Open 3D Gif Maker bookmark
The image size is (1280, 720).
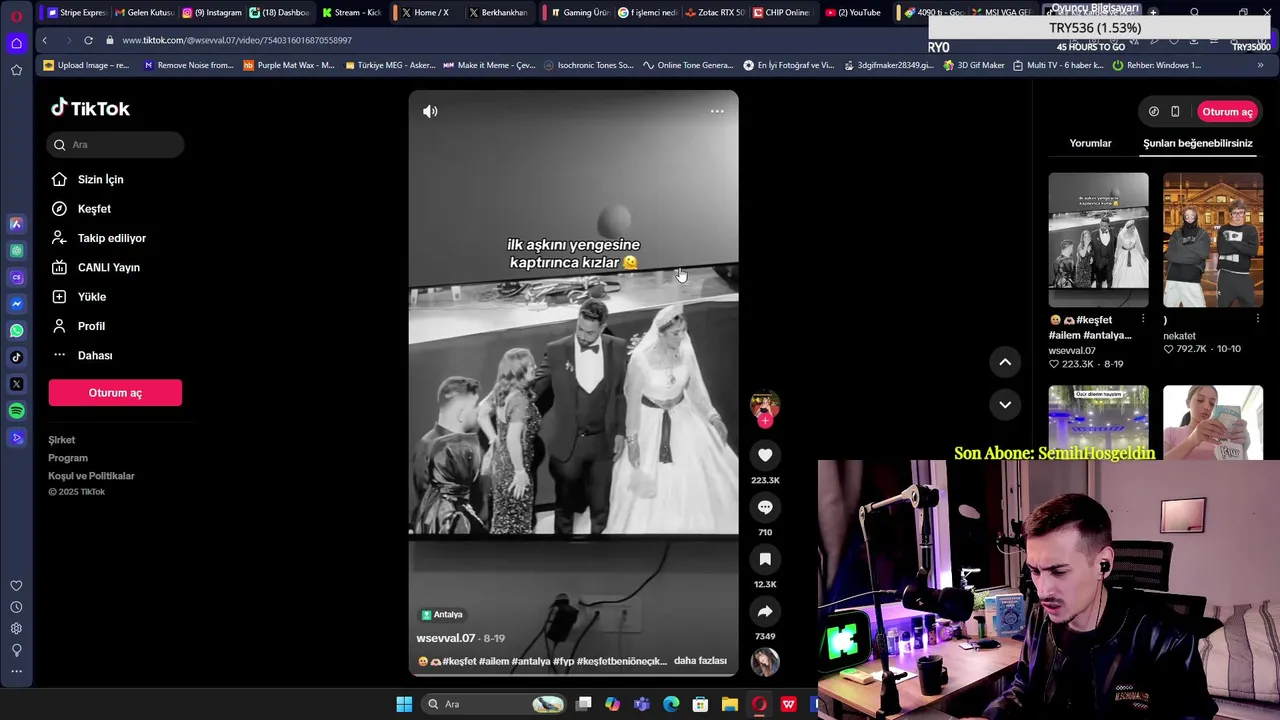(973, 65)
